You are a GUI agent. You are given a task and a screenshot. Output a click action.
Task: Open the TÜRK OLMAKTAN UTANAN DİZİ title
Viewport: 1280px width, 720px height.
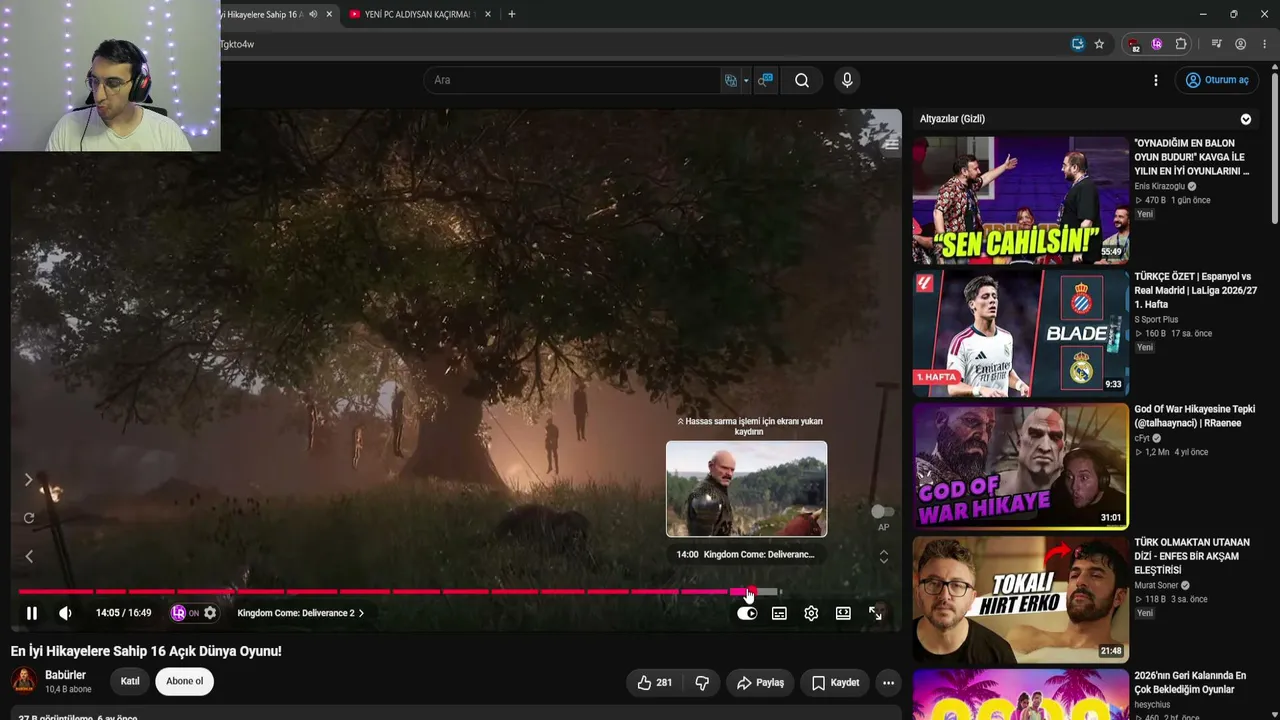(1192, 556)
